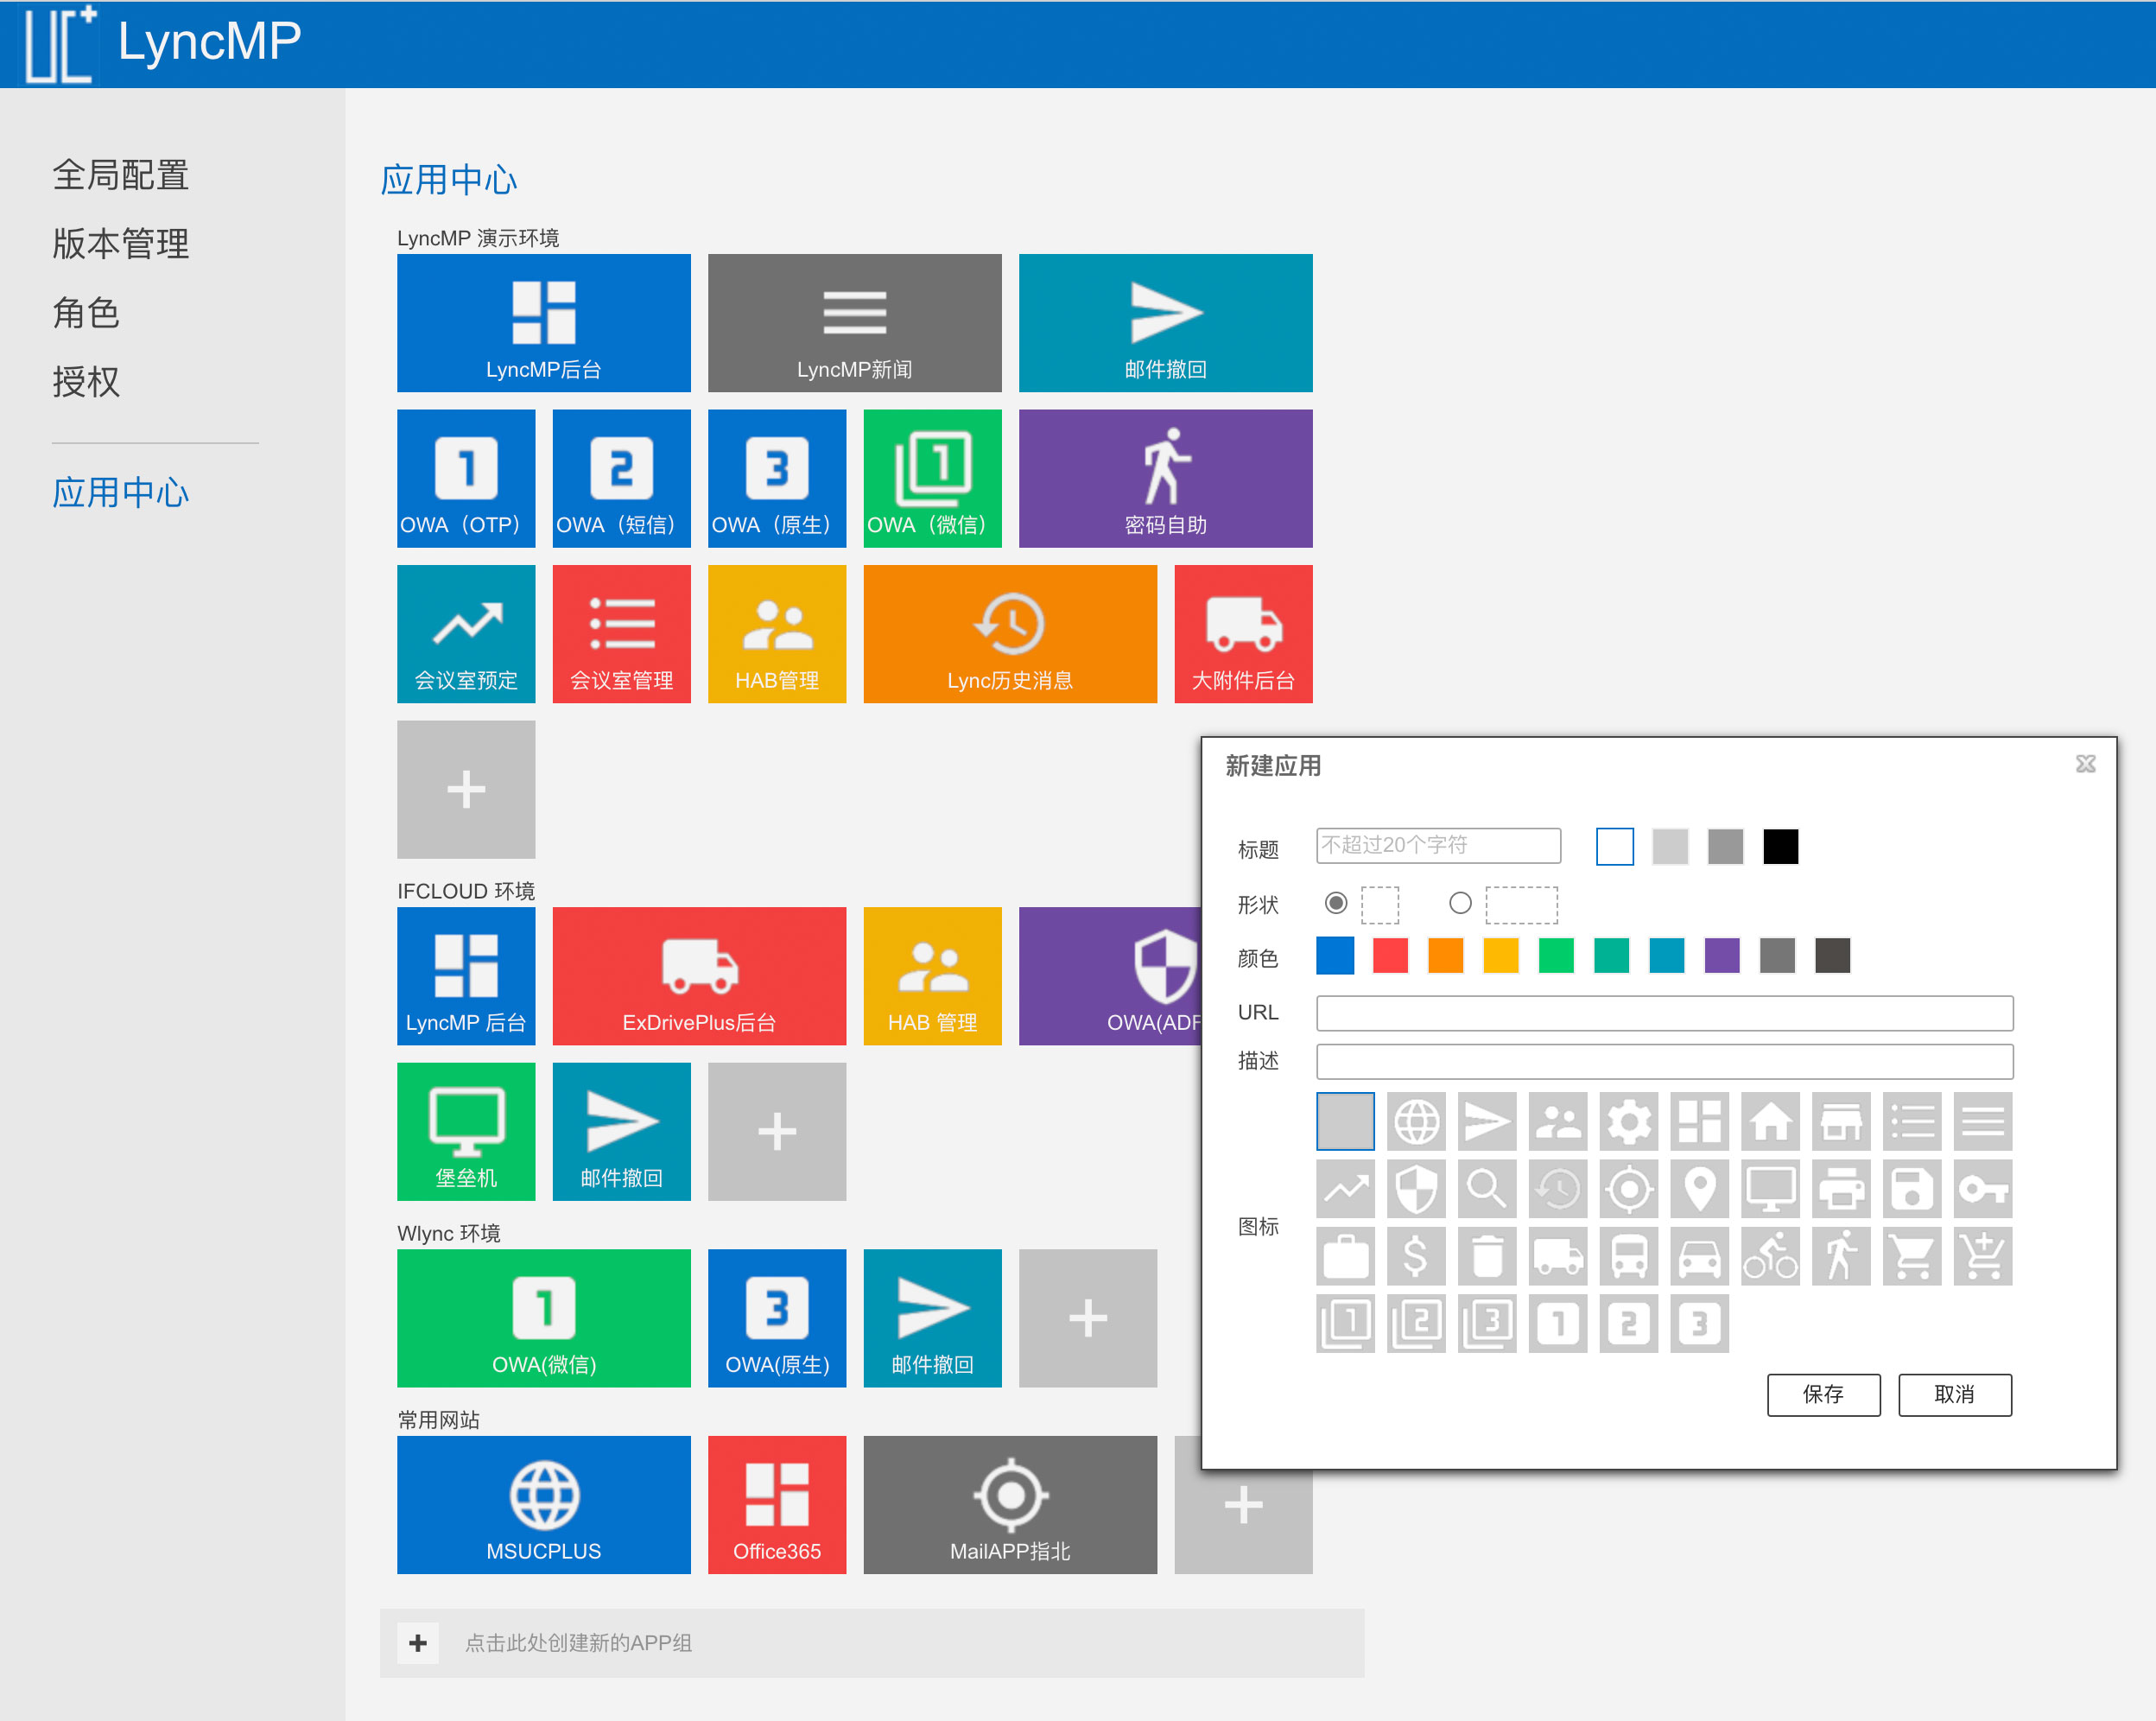The height and width of the screenshot is (1721, 2156).
Task: Choose the floppy disk save icon
Action: coord(1912,1189)
